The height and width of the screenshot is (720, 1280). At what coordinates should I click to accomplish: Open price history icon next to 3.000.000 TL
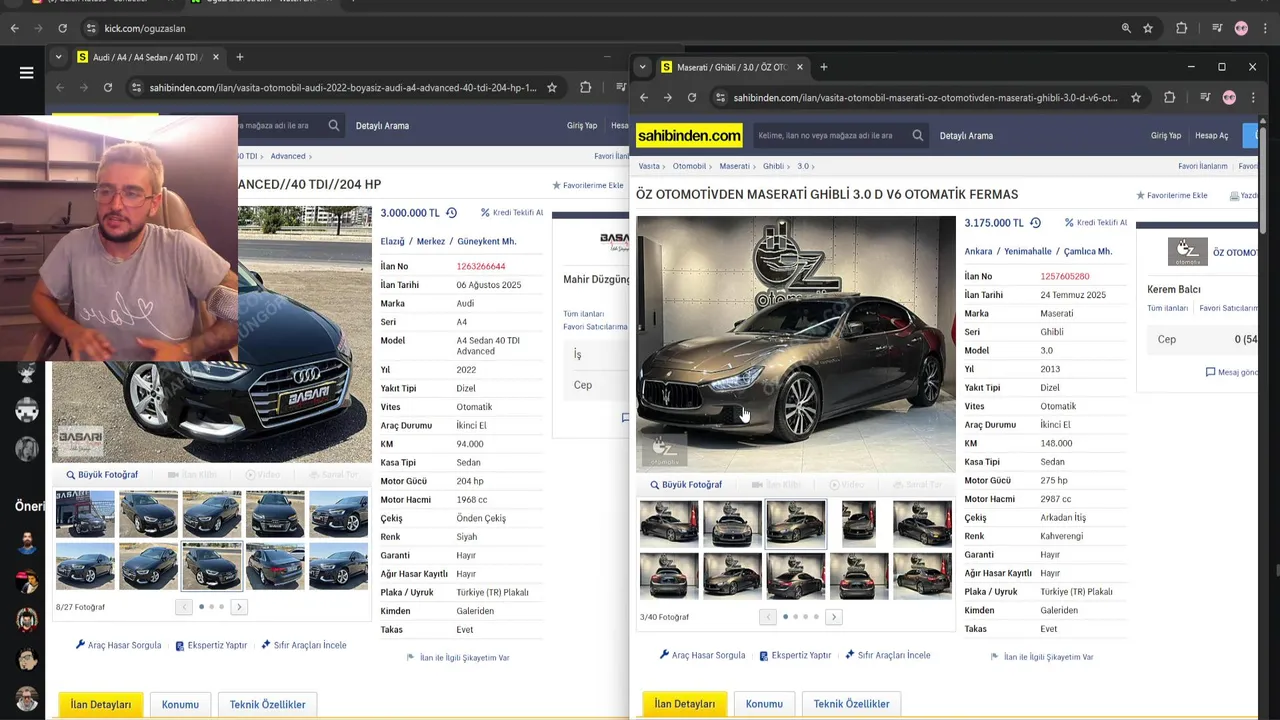pyautogui.click(x=451, y=213)
